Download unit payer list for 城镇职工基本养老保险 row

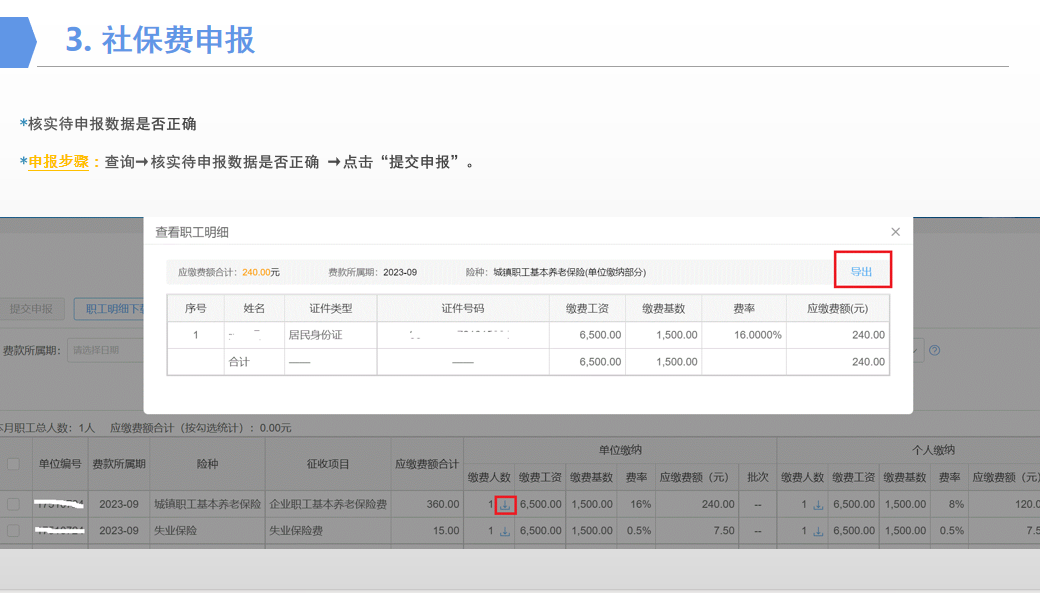coord(505,505)
